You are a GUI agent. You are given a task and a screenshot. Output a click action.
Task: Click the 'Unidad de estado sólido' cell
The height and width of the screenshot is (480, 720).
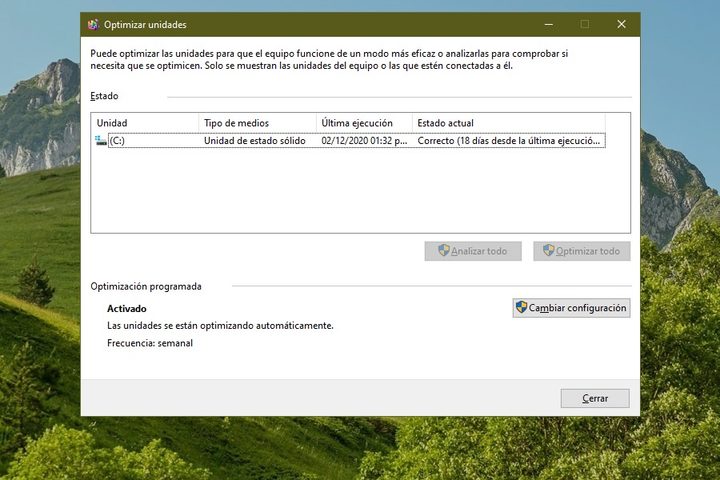point(254,141)
